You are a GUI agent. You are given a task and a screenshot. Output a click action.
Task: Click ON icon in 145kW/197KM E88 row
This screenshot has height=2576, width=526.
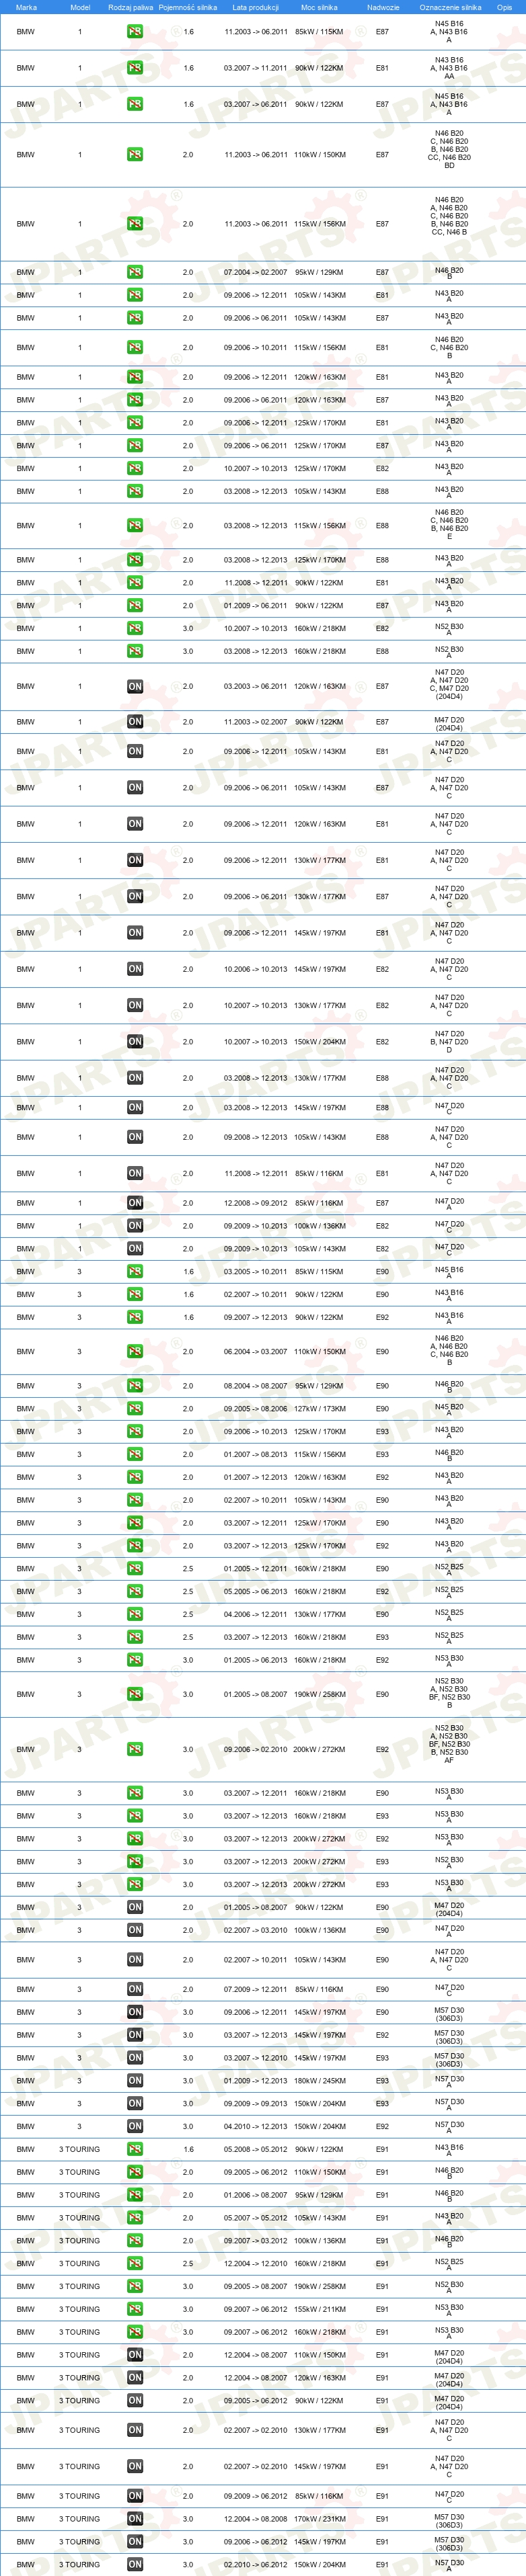pyautogui.click(x=135, y=1107)
